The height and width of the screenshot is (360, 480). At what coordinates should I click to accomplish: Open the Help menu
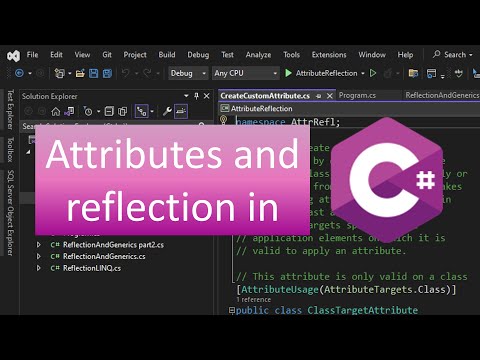[405, 55]
